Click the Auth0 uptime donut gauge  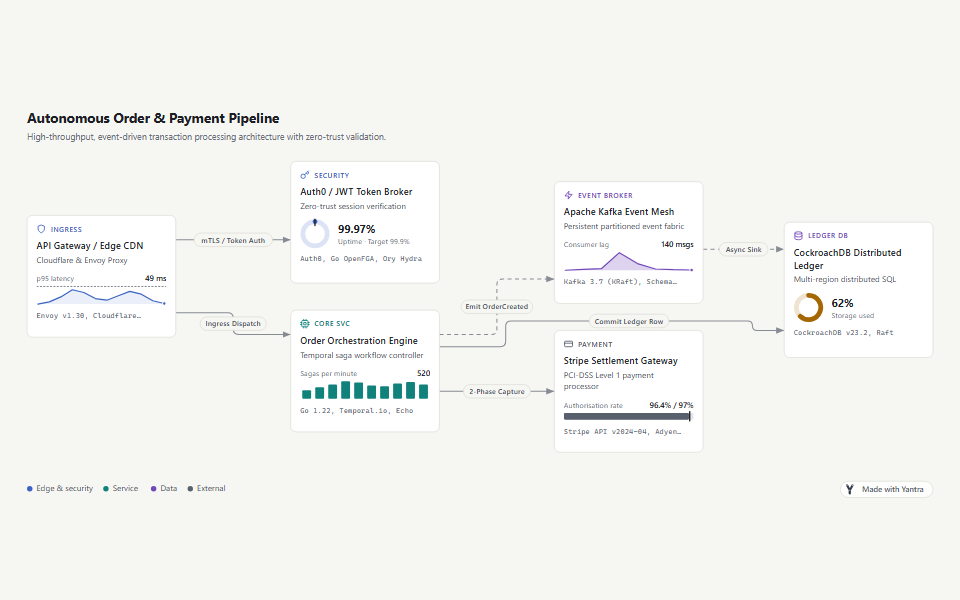click(x=315, y=234)
